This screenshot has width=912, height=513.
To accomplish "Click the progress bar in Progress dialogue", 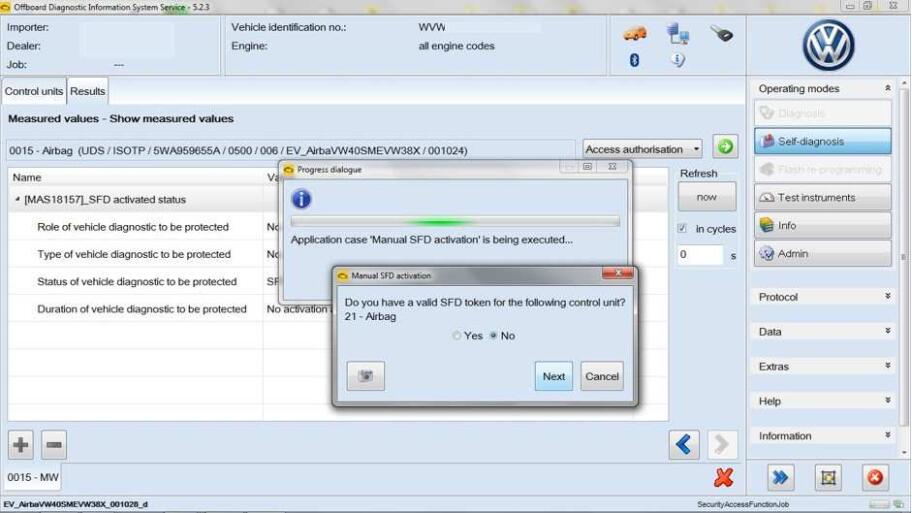I will [455, 222].
